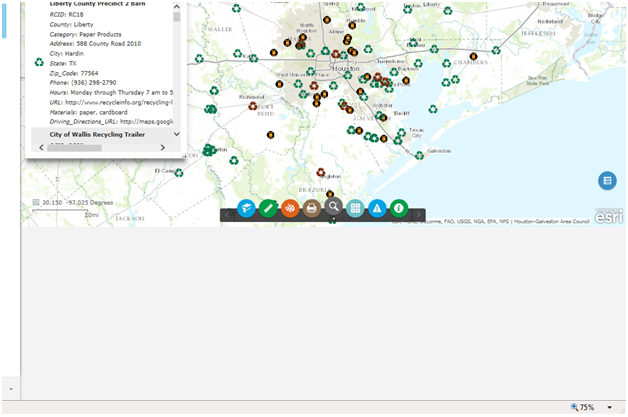Screen dimensions: 628x417
Task: Click the brown recycling marker at Angleton
Action: point(320,172)
